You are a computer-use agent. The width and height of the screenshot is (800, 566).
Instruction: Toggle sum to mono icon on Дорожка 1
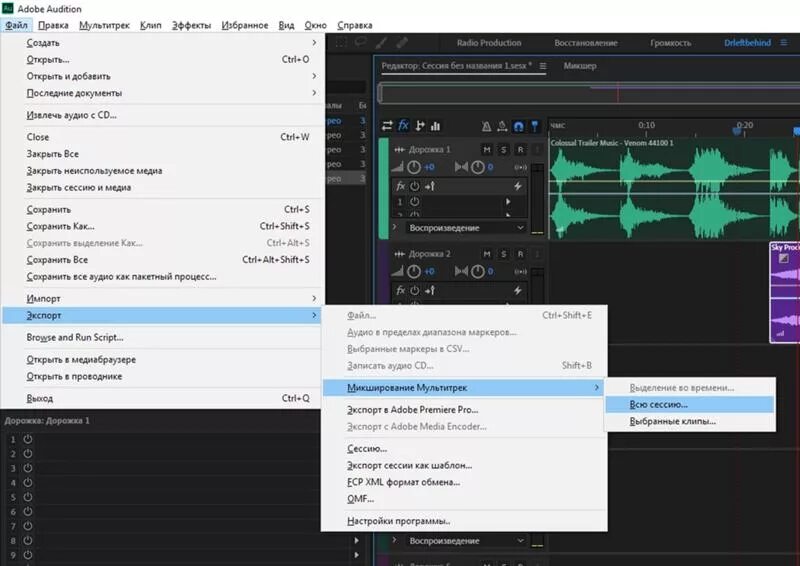point(520,167)
